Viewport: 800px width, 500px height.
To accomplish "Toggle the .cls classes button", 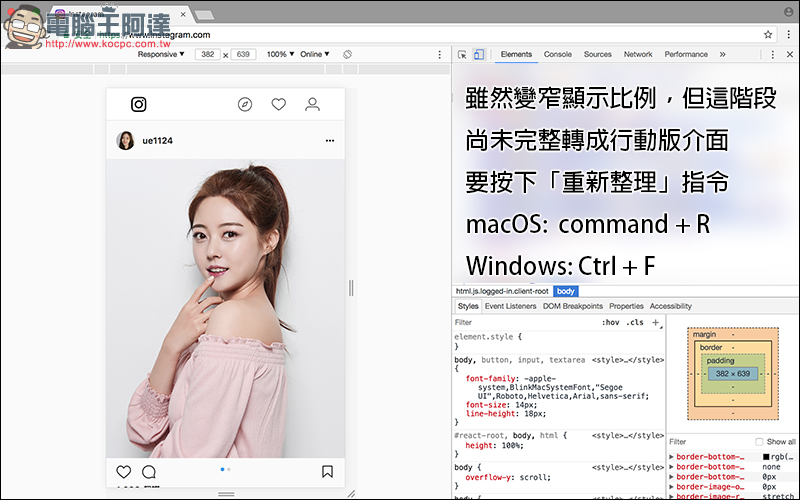I will coord(635,322).
